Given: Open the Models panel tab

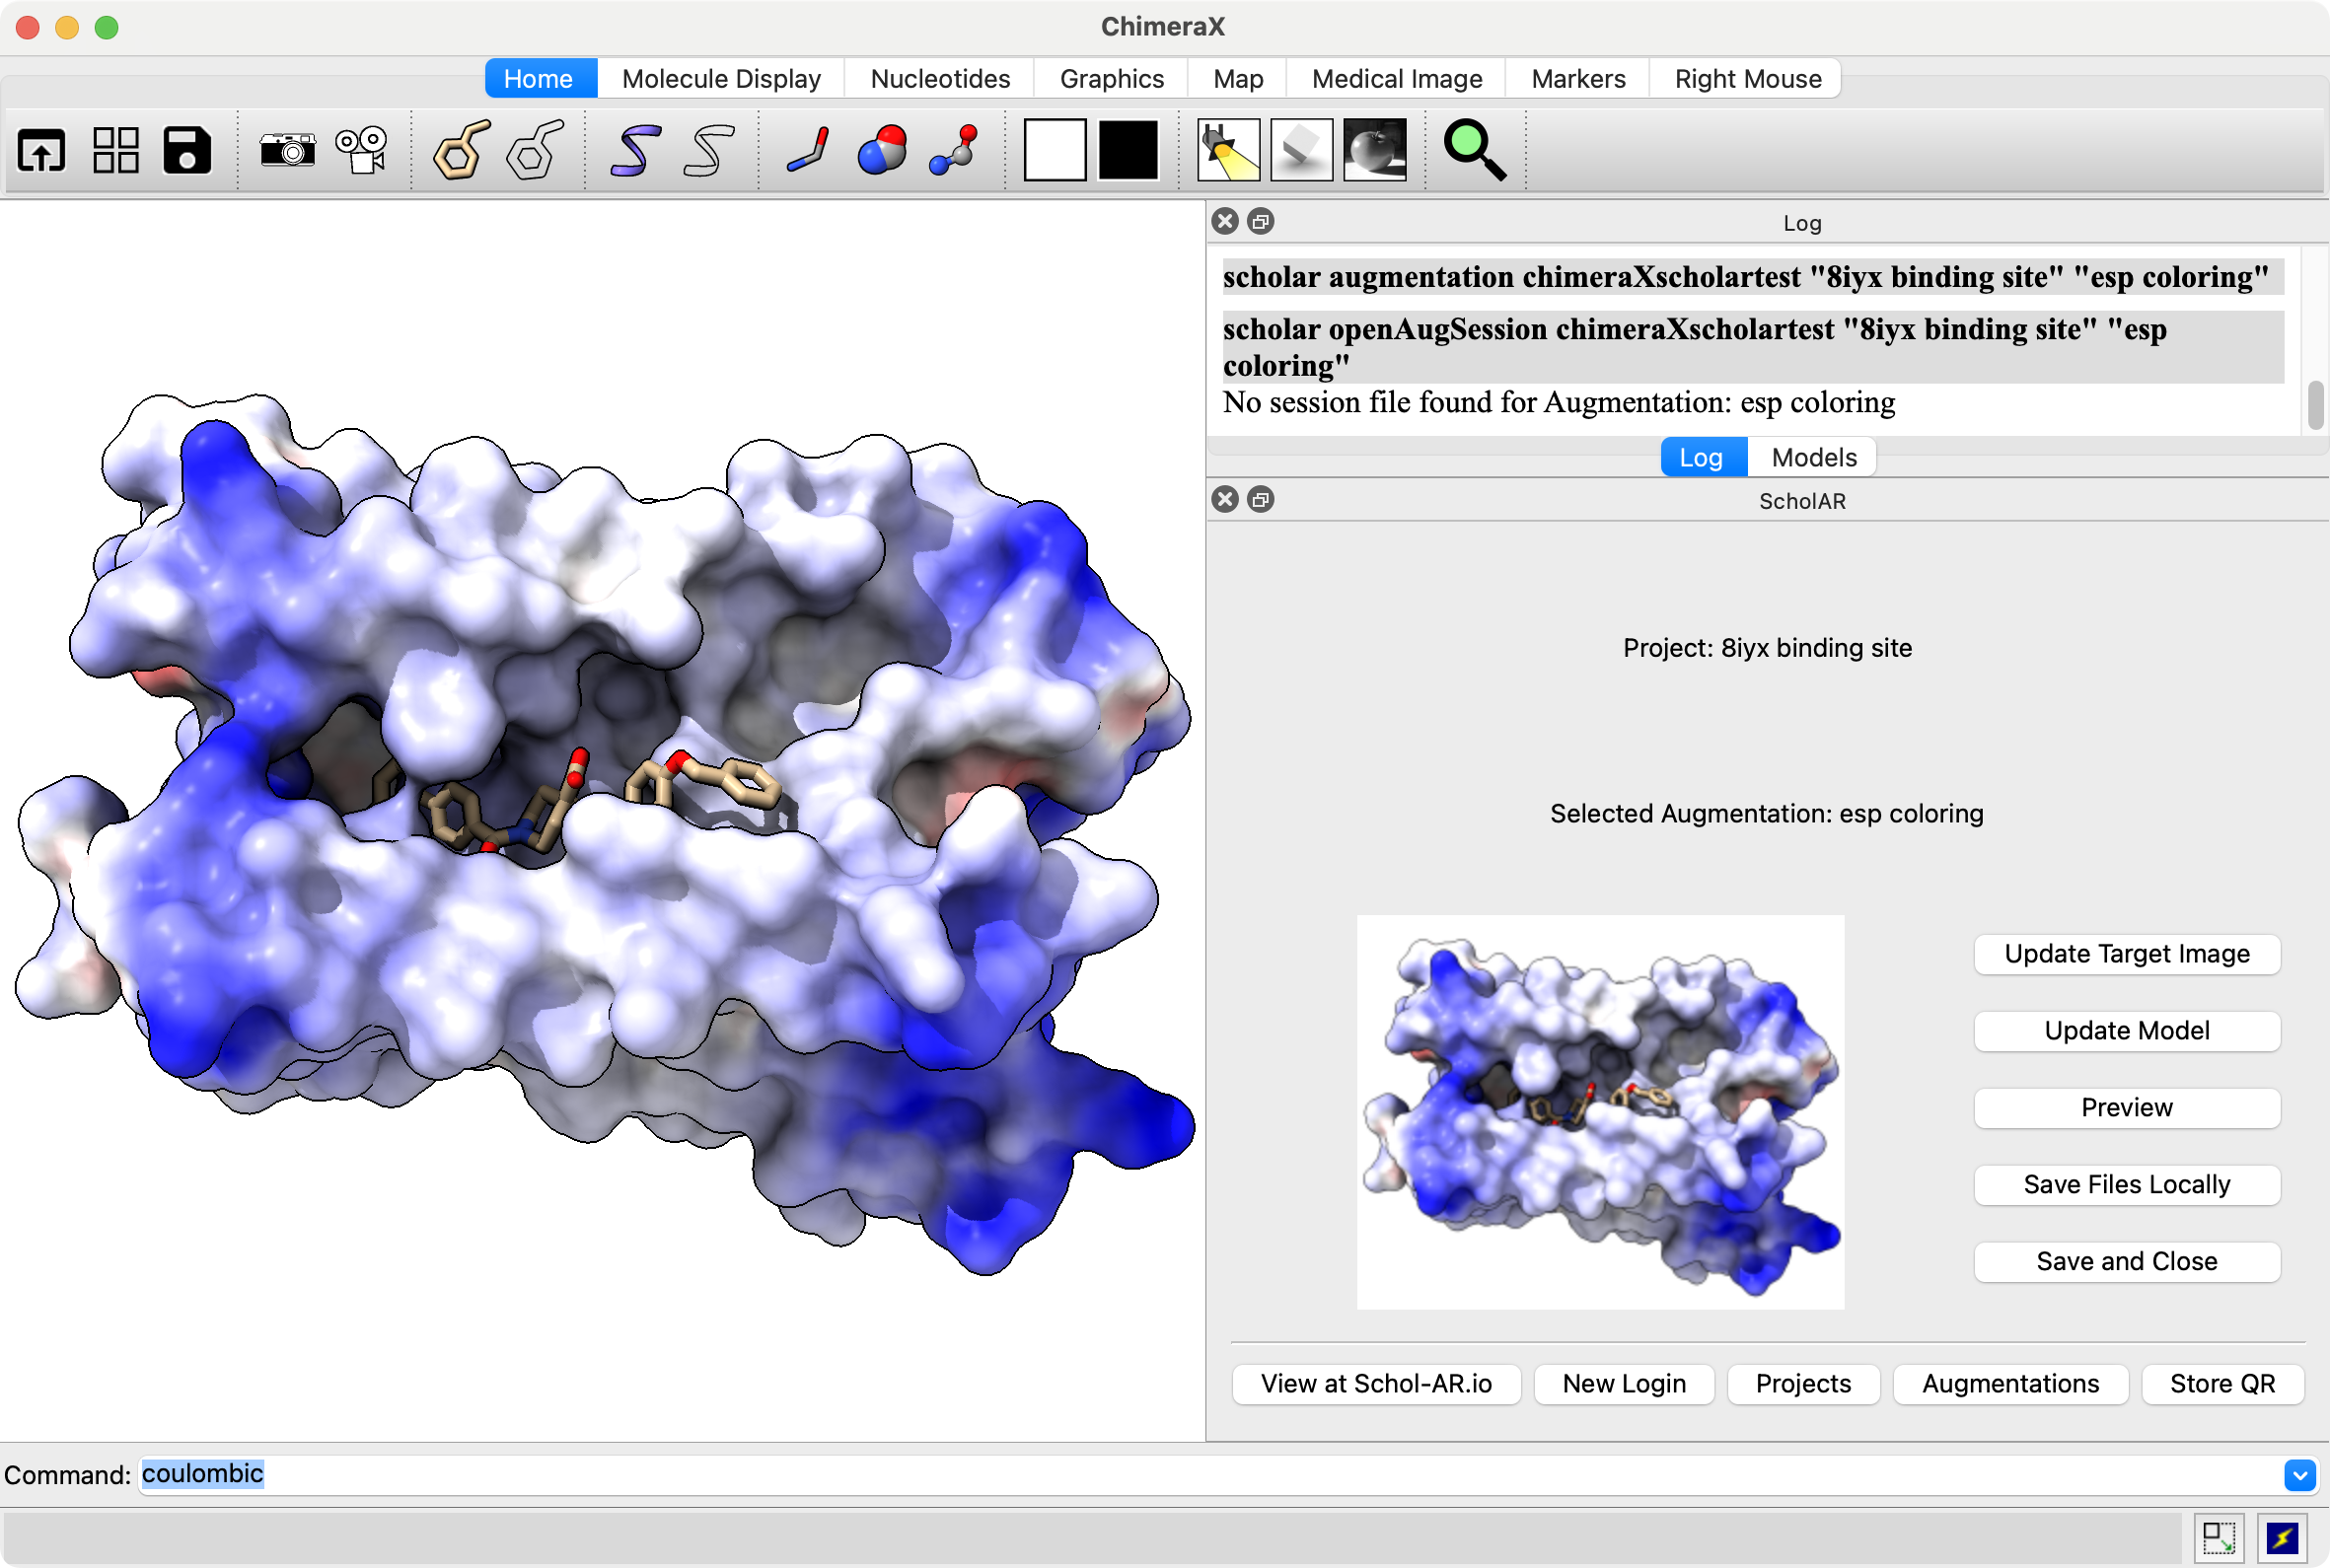Looking at the screenshot, I should tap(1813, 457).
